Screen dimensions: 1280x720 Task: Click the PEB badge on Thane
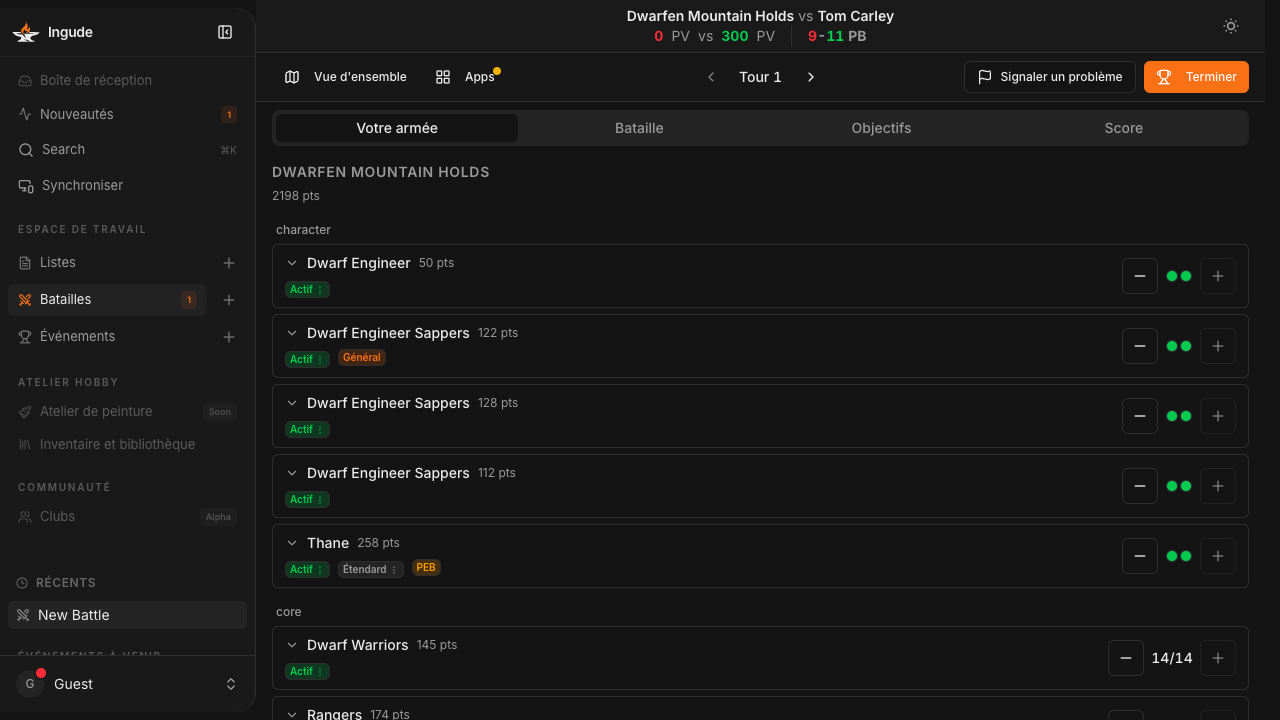click(x=426, y=567)
